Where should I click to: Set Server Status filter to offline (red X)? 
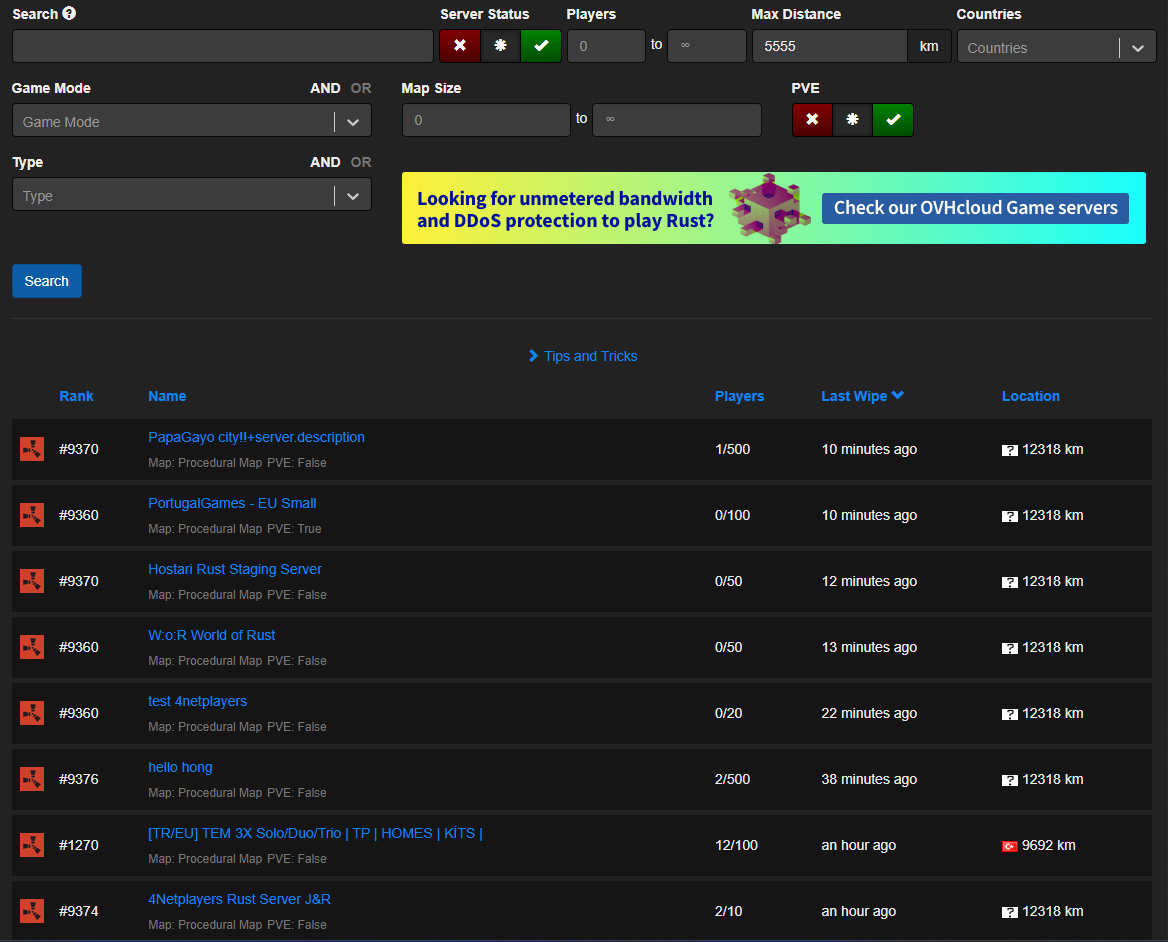[x=460, y=46]
